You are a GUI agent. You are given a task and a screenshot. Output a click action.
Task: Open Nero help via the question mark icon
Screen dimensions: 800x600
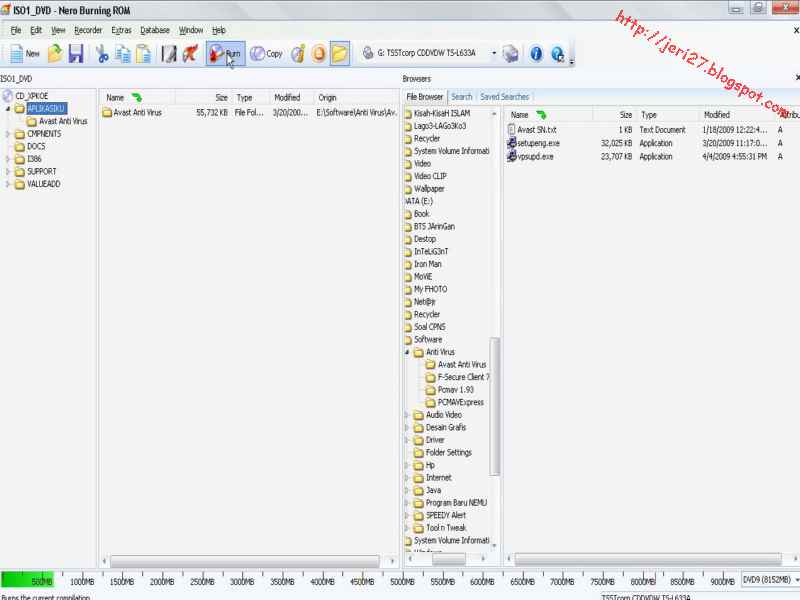pyautogui.click(x=558, y=55)
